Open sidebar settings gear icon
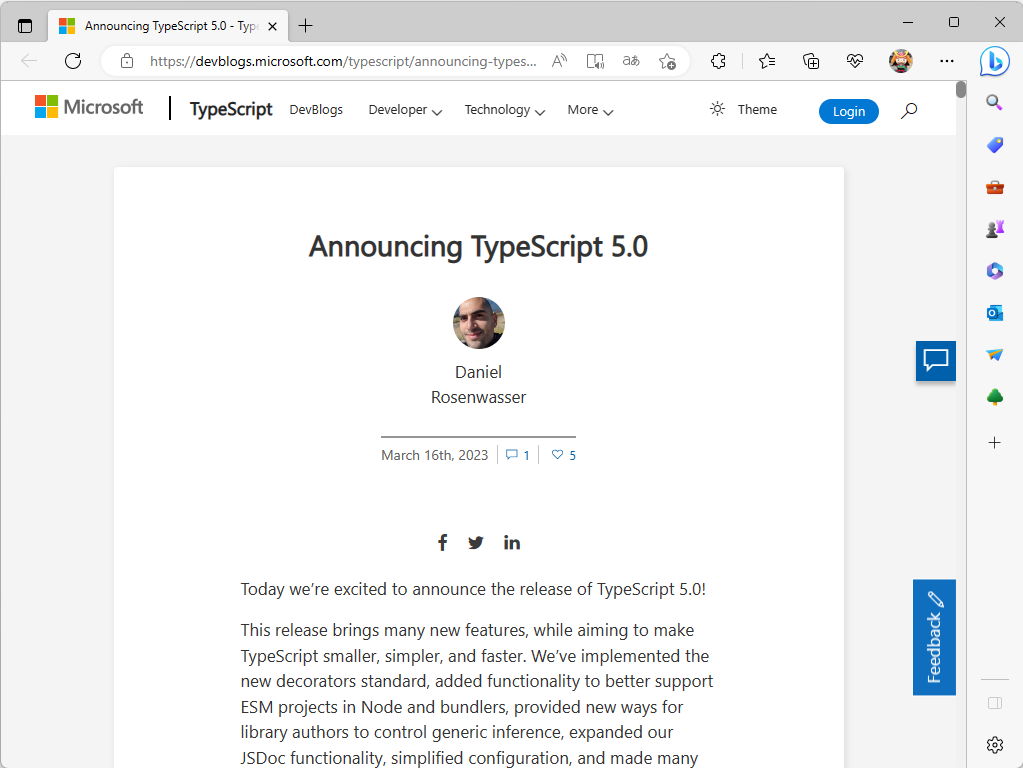 (x=994, y=745)
